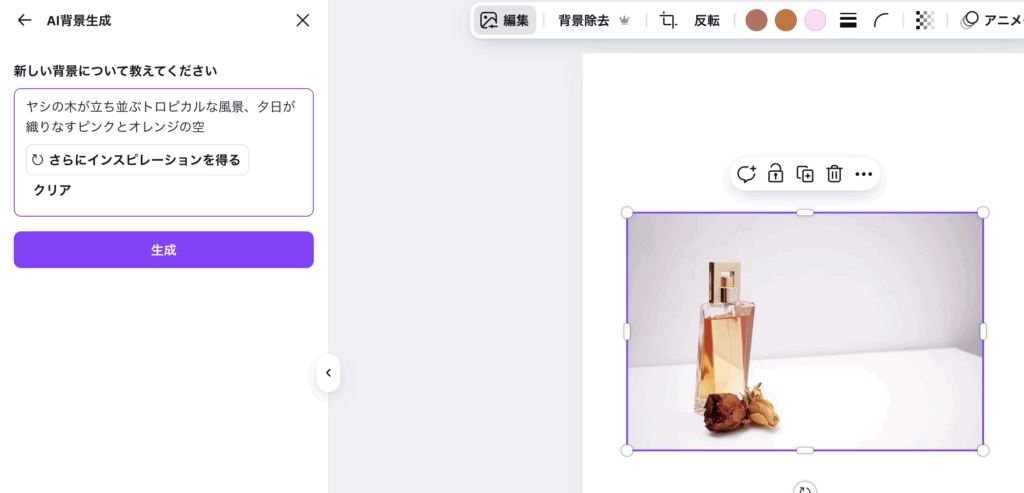Pick the orange color swatch
1024x493 pixels.
coord(786,20)
